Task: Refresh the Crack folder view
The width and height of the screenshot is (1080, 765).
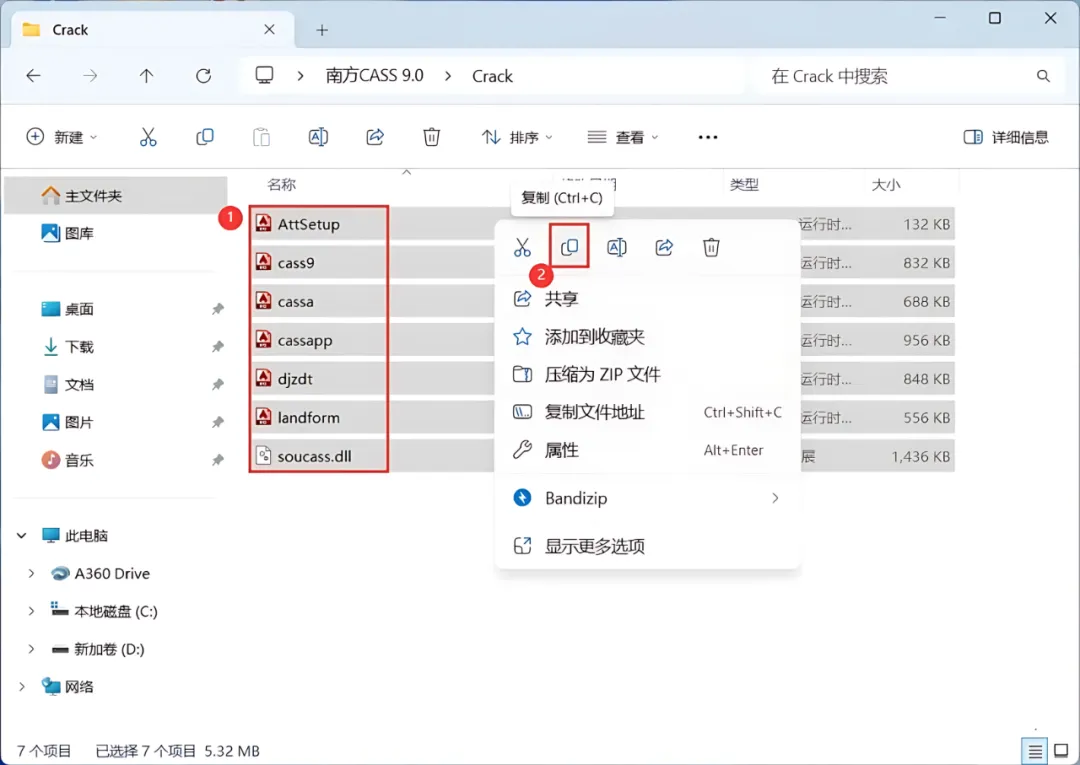Action: (203, 76)
